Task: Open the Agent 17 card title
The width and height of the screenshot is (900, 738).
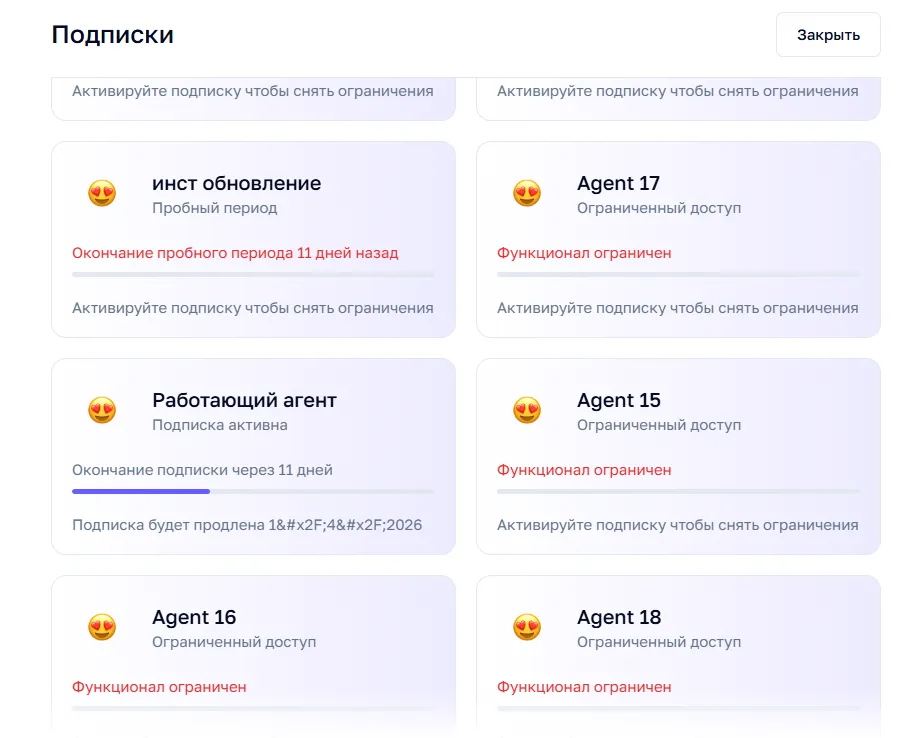Action: 619,184
